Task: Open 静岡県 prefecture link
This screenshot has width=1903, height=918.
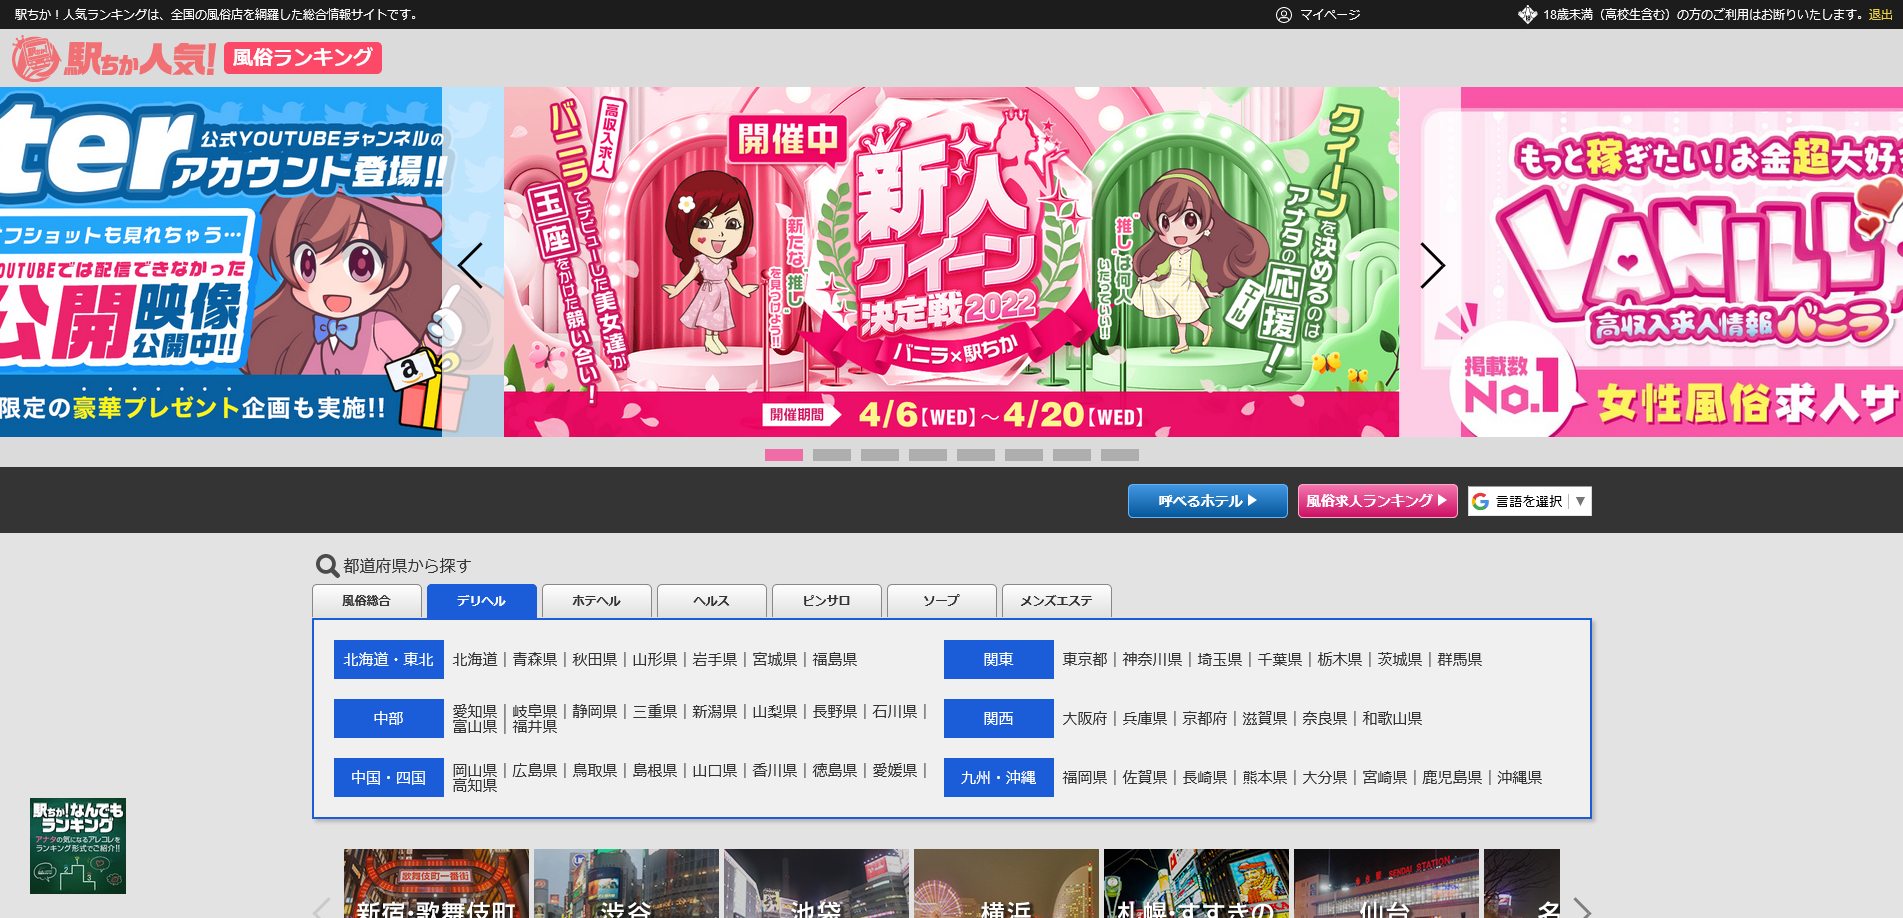Action: coord(595,712)
